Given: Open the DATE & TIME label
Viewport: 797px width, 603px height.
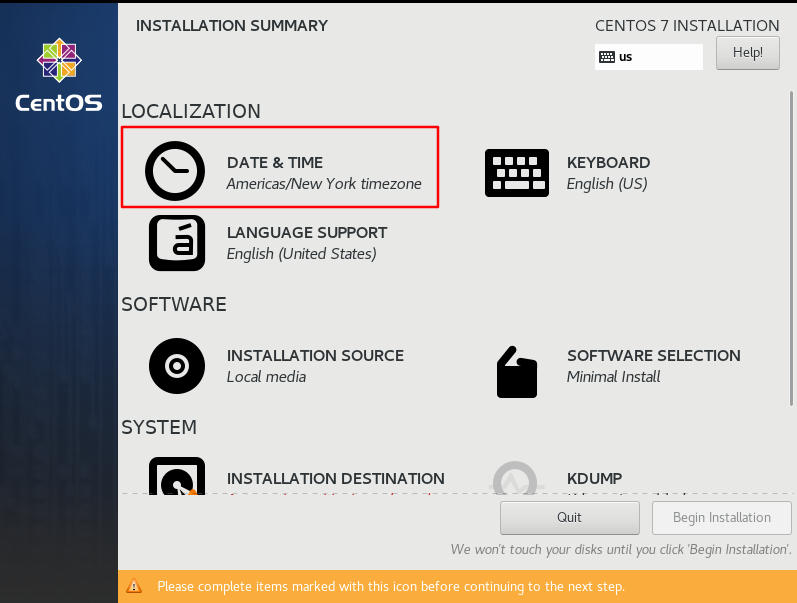Looking at the screenshot, I should pos(275,163).
